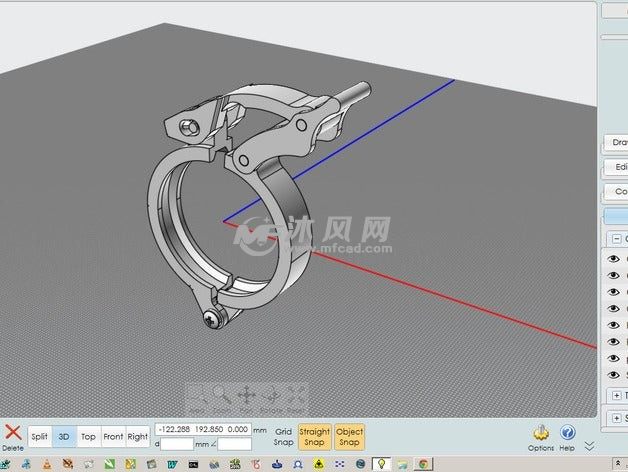Image resolution: width=628 pixels, height=472 pixels.
Task: Click the coordinates field showing -122.288 192.850 0.000
Action: click(203, 429)
